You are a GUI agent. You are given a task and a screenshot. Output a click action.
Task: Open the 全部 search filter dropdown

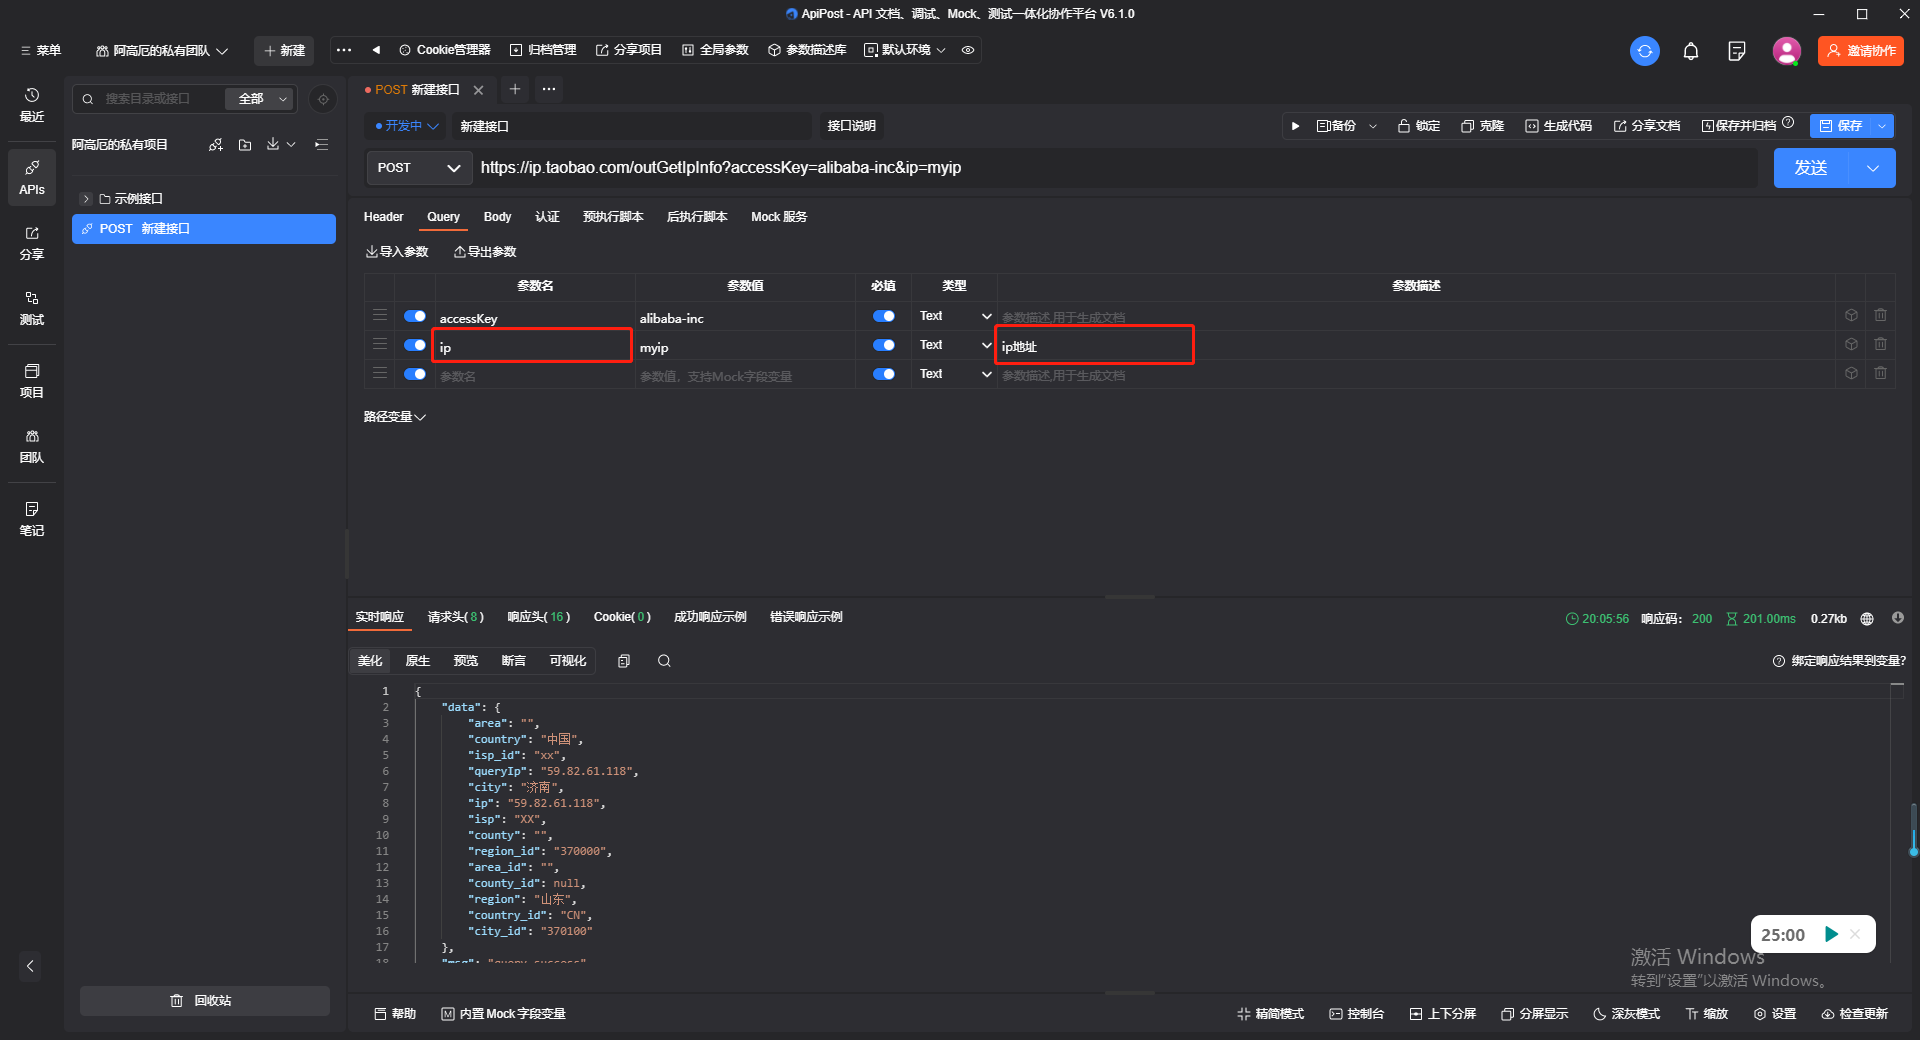click(x=260, y=99)
